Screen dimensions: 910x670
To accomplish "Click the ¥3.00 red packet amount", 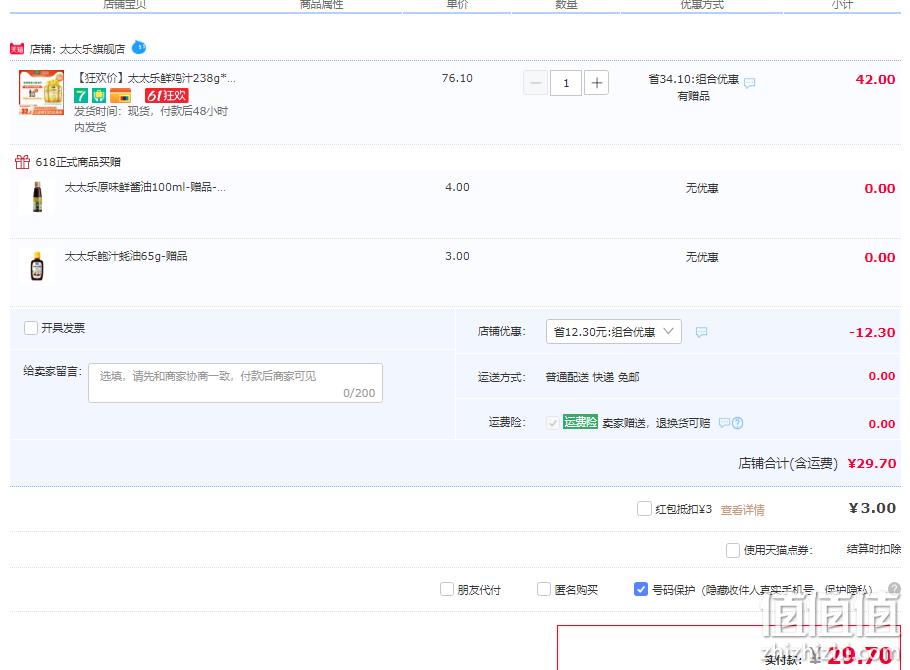I will [872, 508].
